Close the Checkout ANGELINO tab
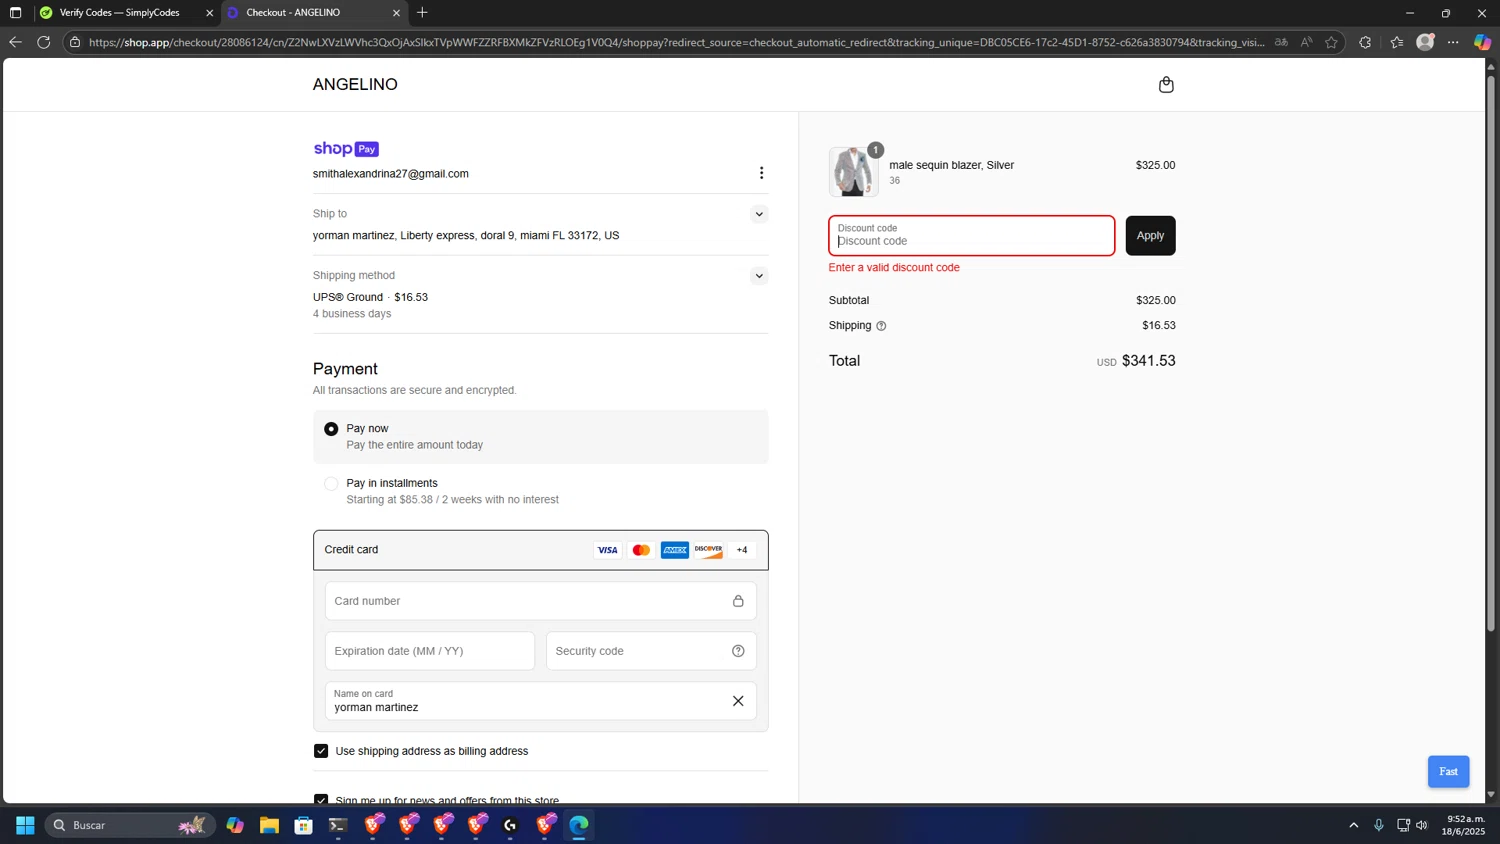 [x=396, y=13]
